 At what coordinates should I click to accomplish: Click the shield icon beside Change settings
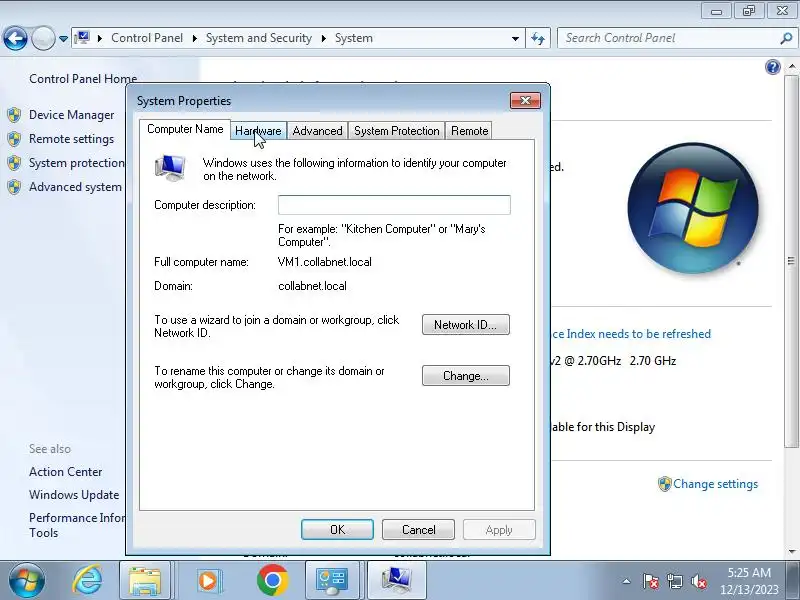(664, 484)
